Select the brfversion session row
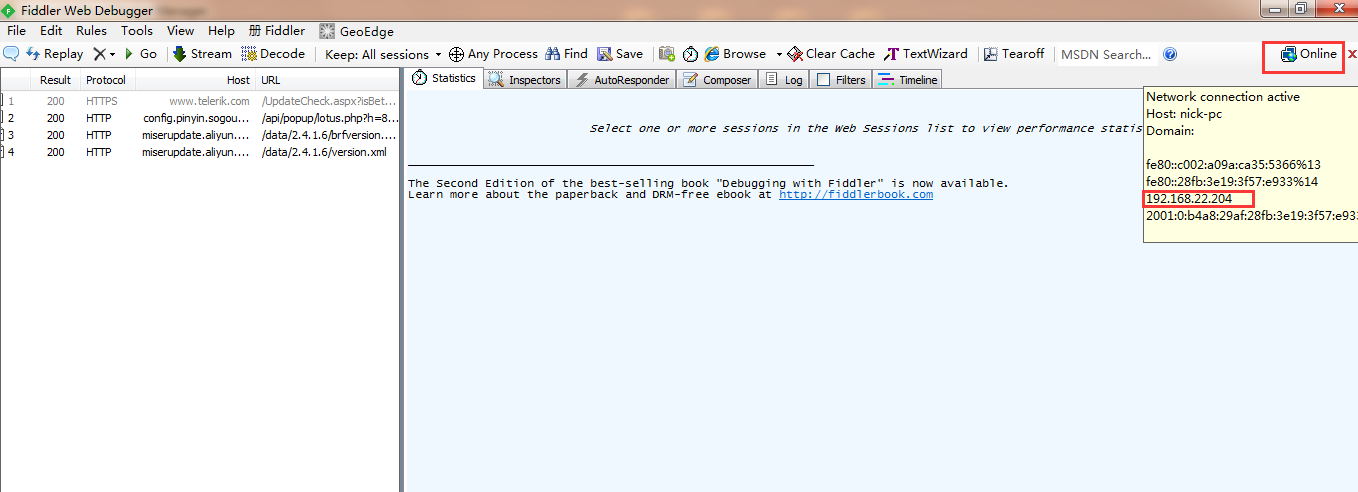1358x492 pixels. click(200, 135)
